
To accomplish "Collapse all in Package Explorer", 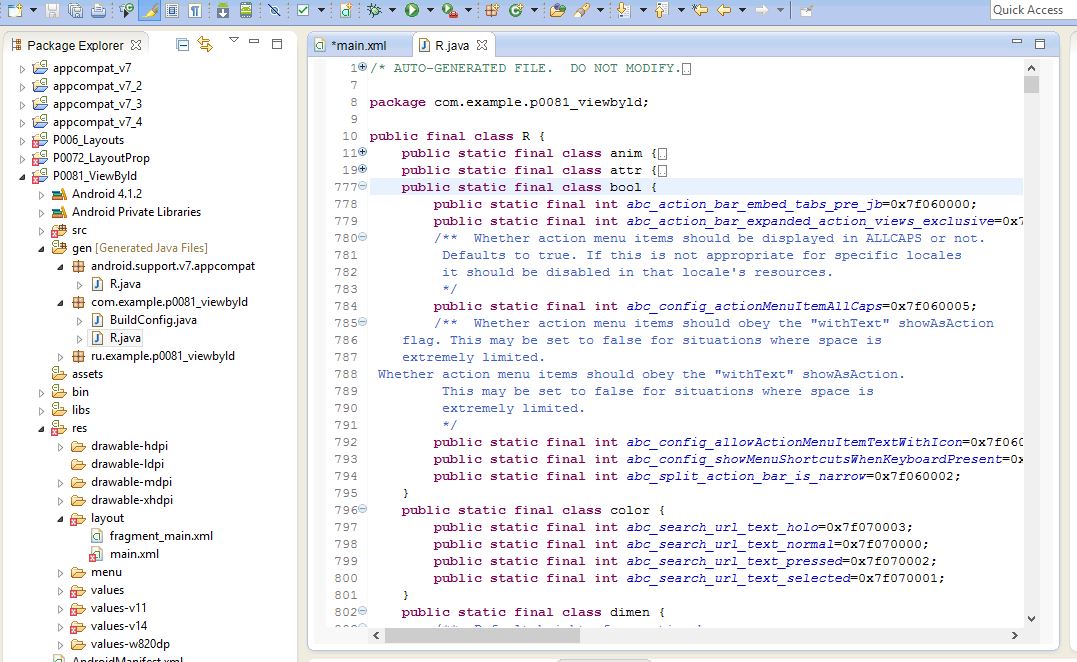I will (182, 45).
